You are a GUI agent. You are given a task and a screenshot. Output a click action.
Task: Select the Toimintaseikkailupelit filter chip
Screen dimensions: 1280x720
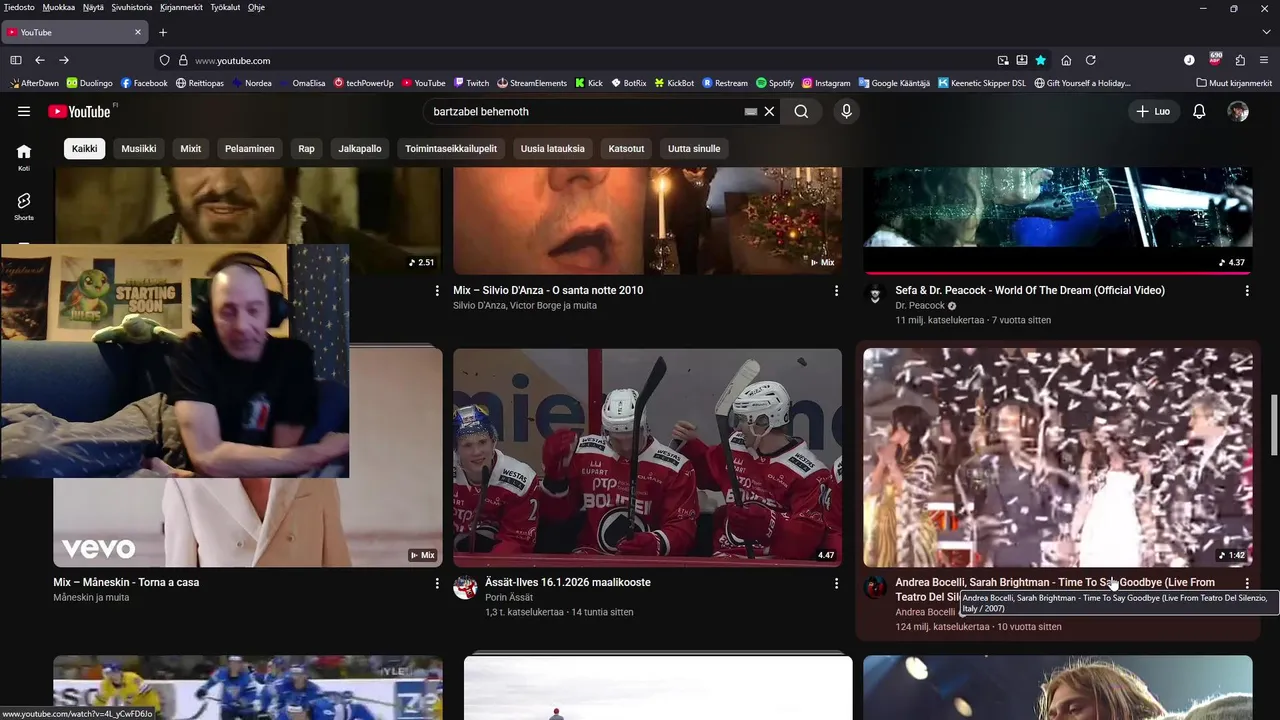pyautogui.click(x=451, y=148)
